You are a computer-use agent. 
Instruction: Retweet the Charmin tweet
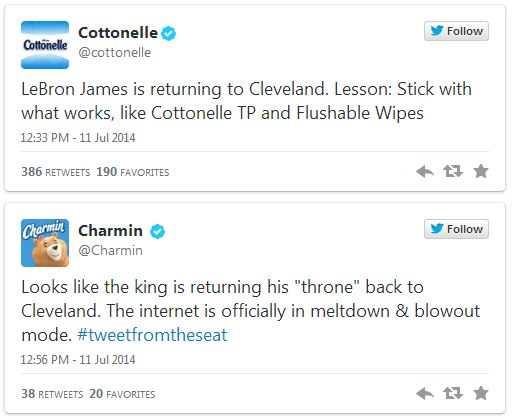click(453, 393)
